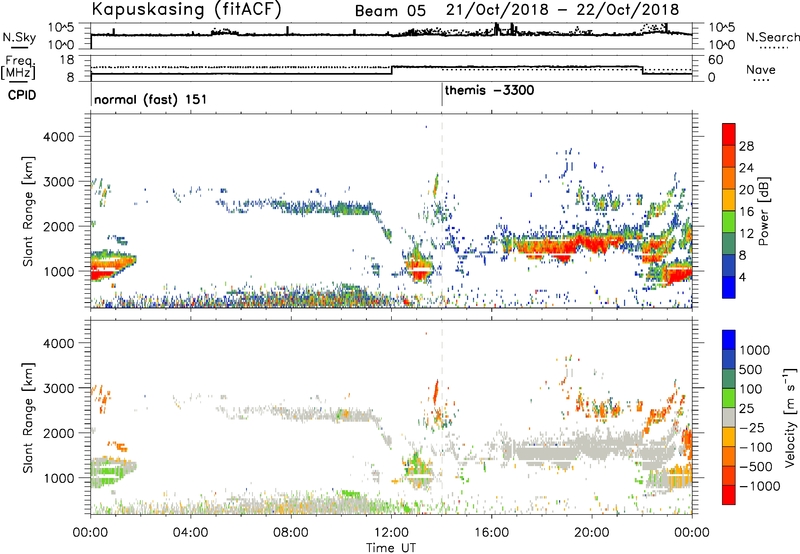Image resolution: width=800 pixels, height=554 pixels.
Task: Click the "N.Sky" legend label
Action: (x=19, y=37)
